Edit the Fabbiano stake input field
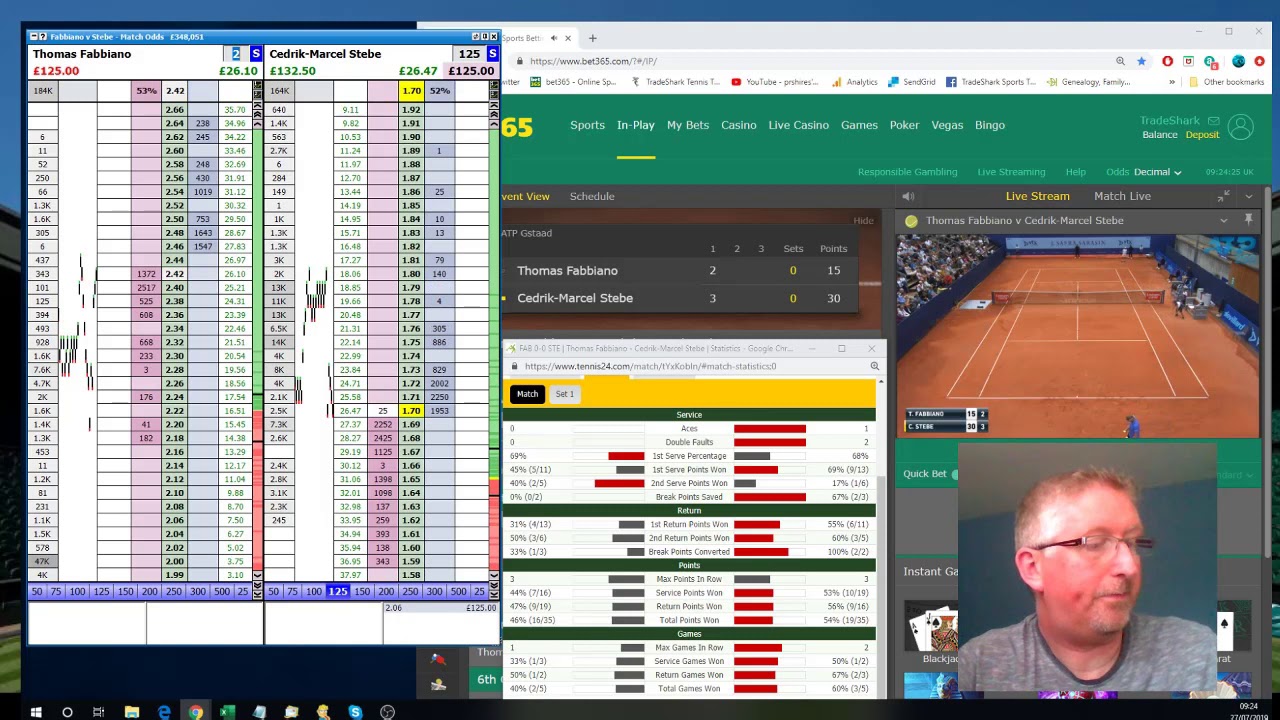The height and width of the screenshot is (720, 1280). tap(236, 54)
